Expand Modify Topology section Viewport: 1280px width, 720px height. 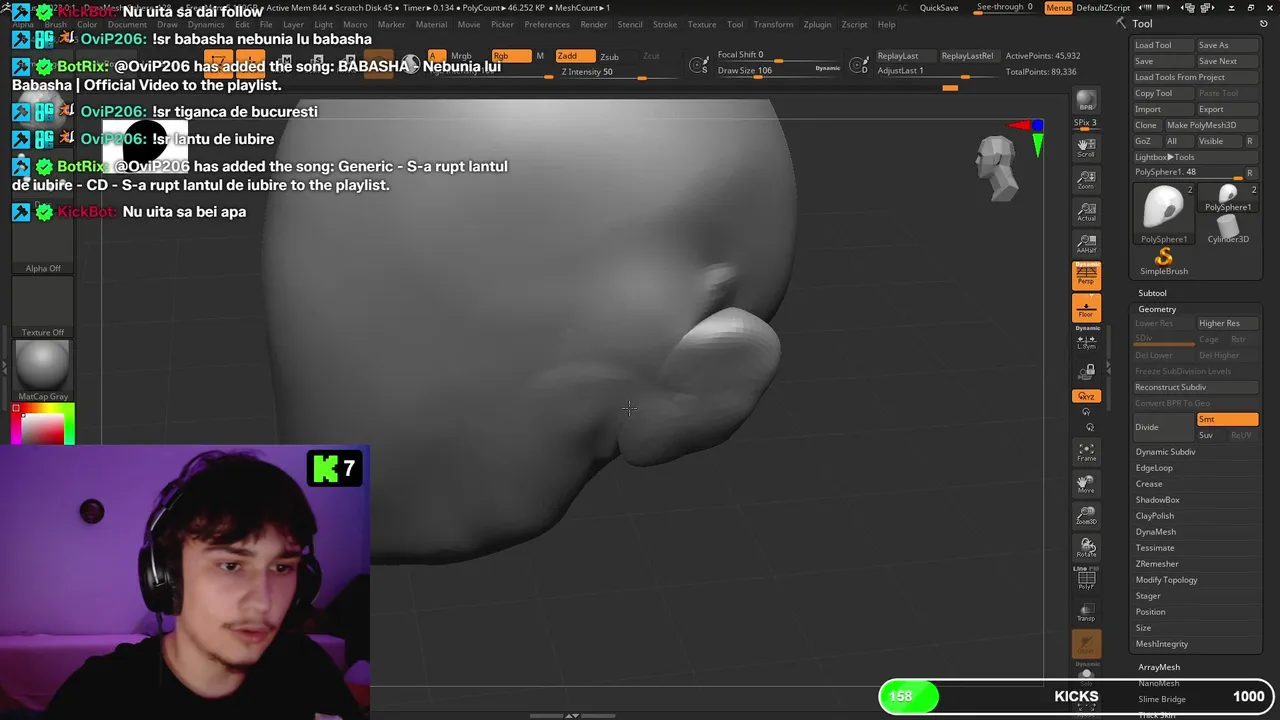[x=1166, y=580]
